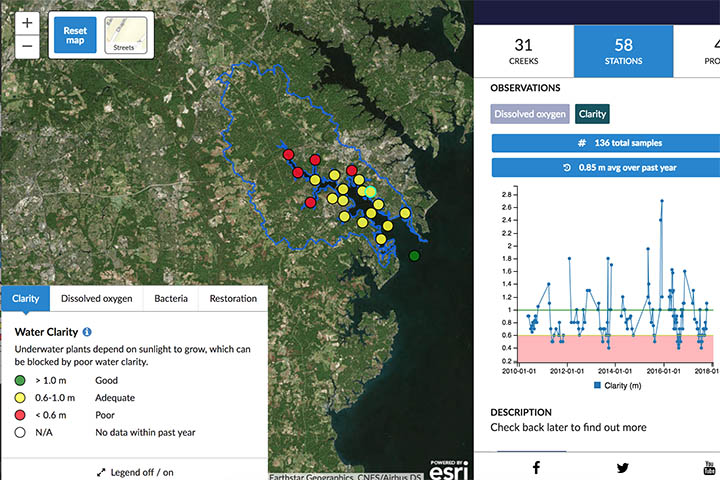
Task: Open the Restoration legend tab
Action: pos(232,298)
